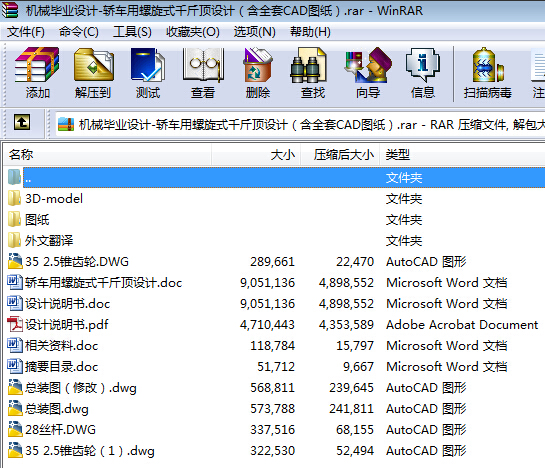
Task: Open the Wizard (向导) icon
Action: (x=368, y=65)
